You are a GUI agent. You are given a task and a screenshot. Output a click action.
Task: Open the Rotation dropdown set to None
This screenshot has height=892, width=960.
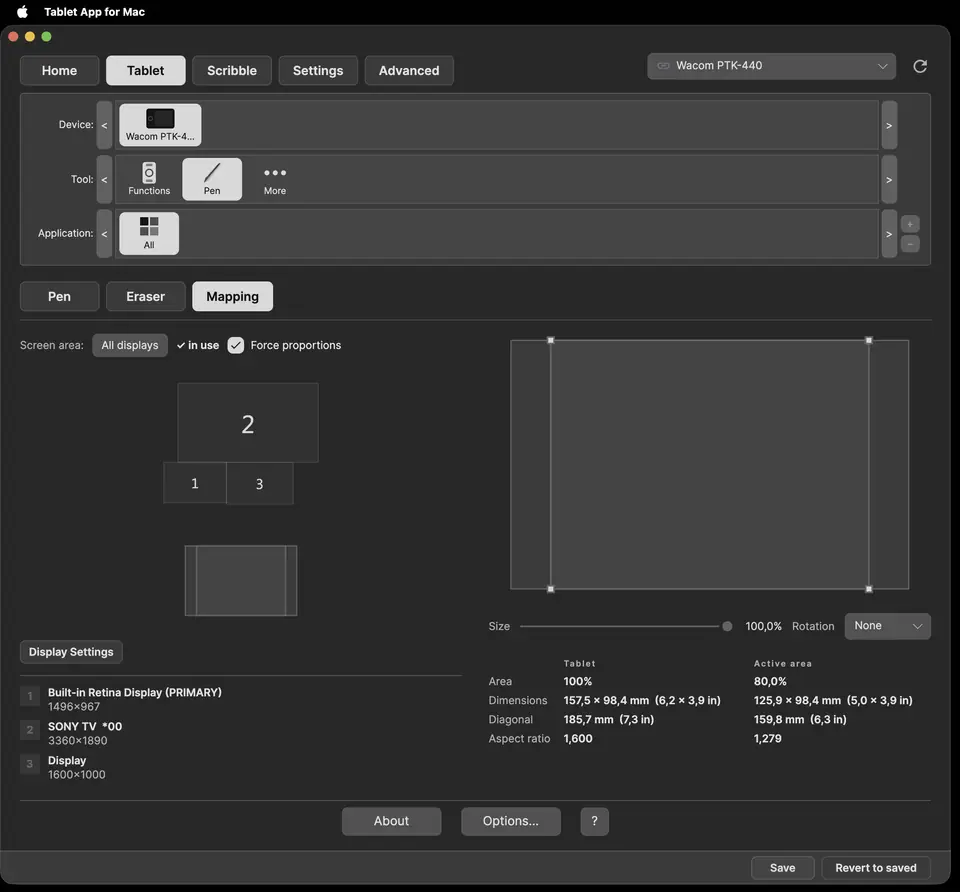[x=887, y=626]
